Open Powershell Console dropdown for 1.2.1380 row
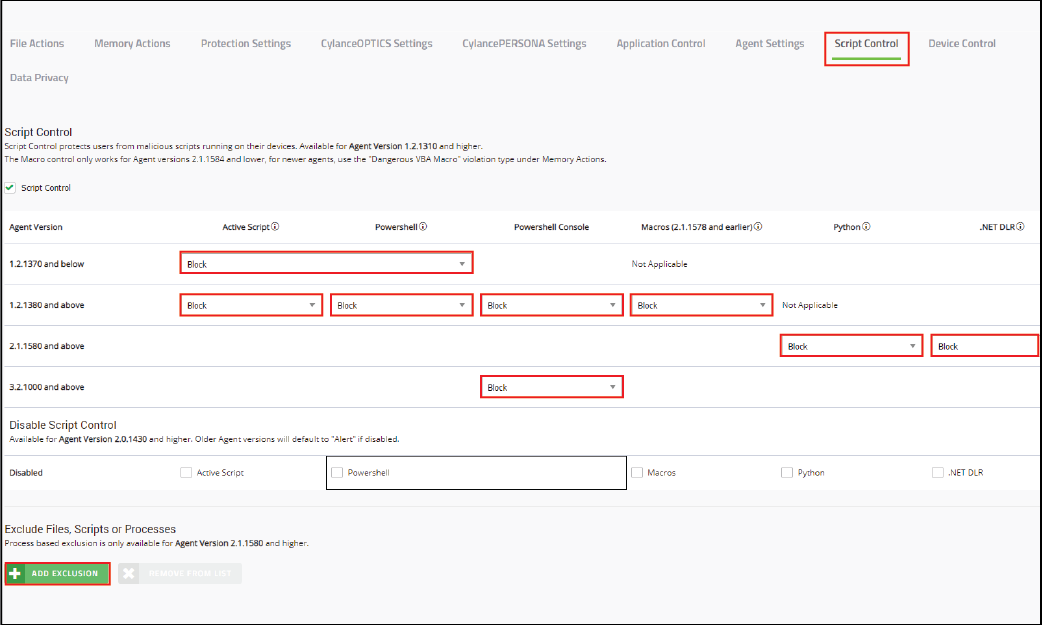 click(x=552, y=305)
